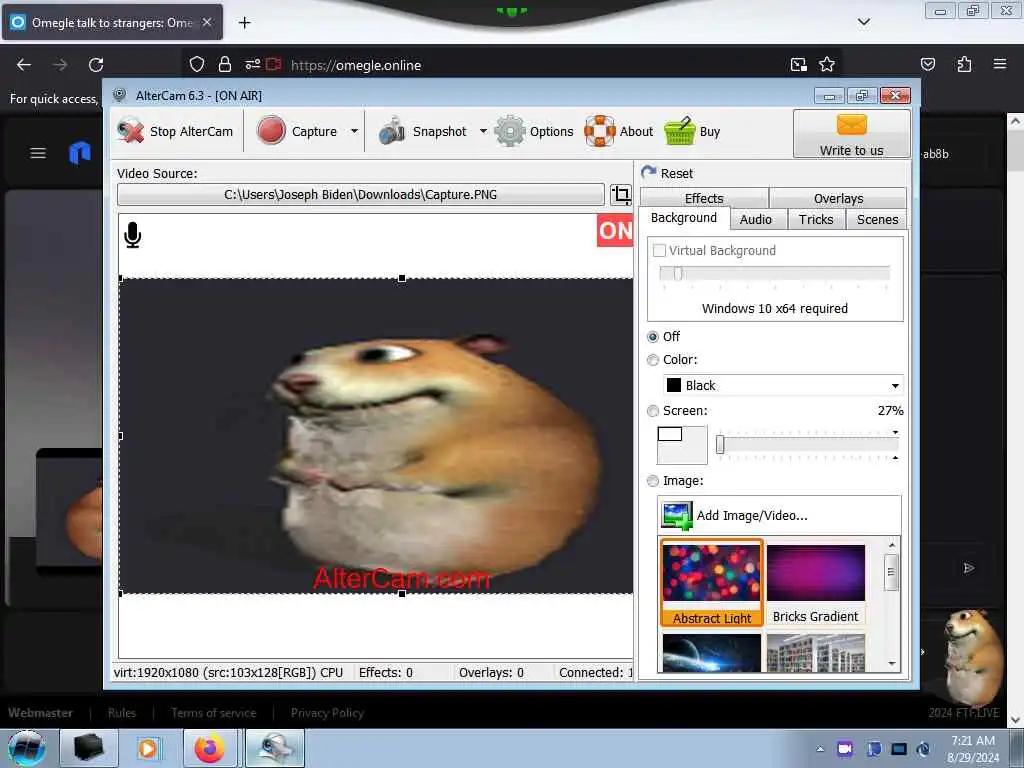This screenshot has height=768, width=1024.
Task: Open the Scenes tab
Action: point(877,219)
